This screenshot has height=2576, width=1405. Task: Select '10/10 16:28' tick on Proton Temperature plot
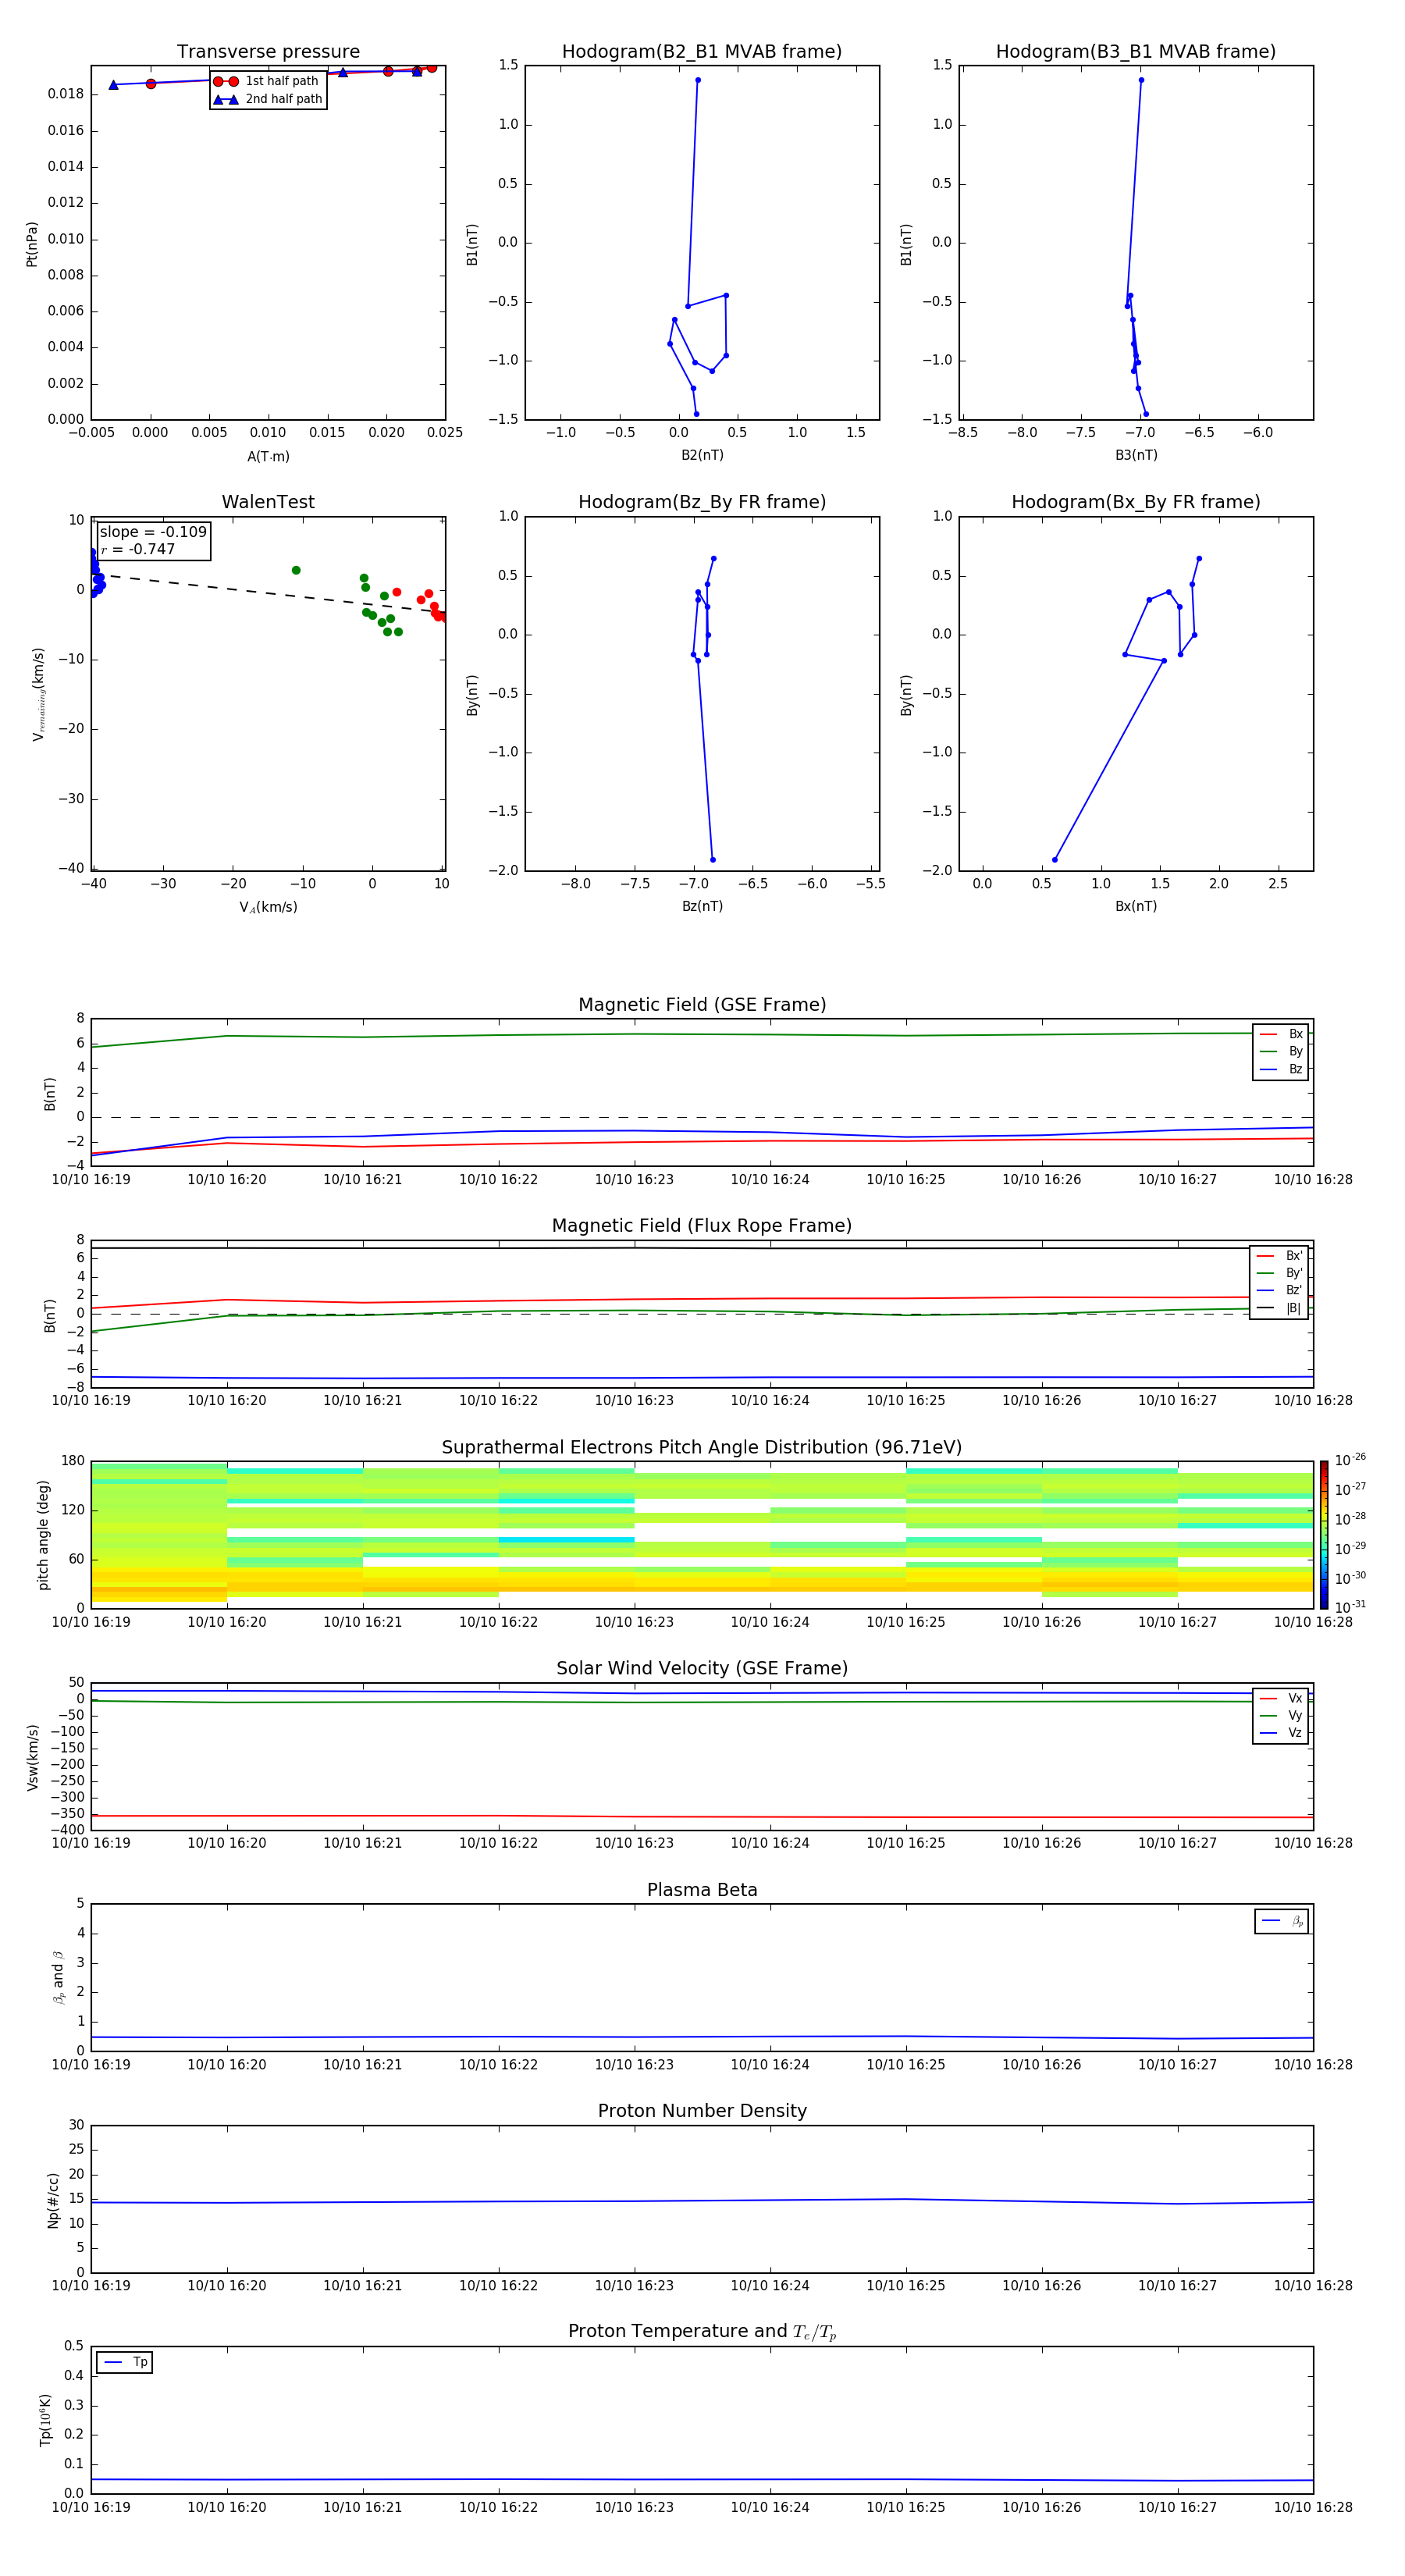coord(1313,2507)
